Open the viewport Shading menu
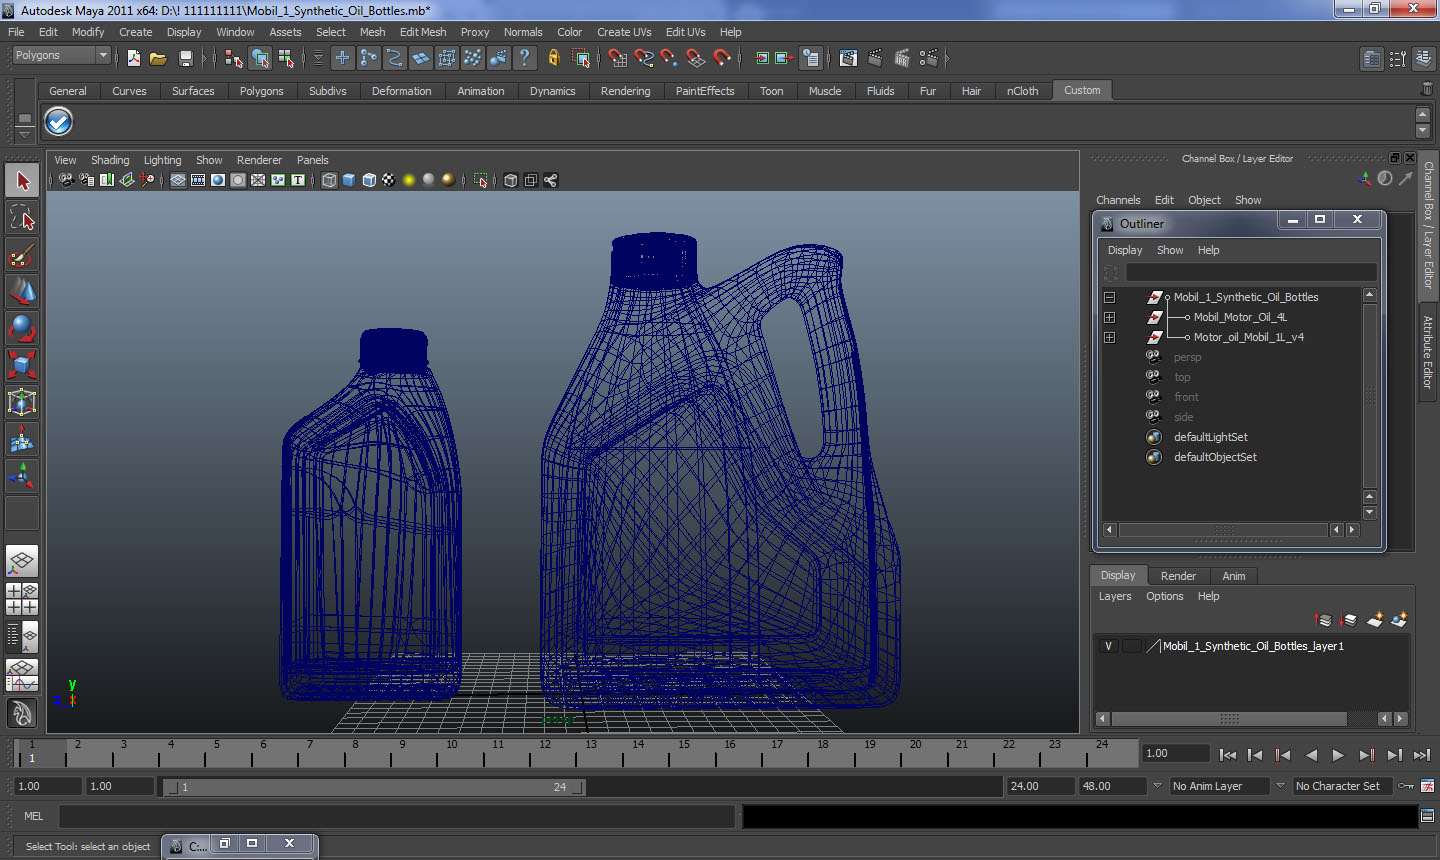Screen dimensions: 1440x860 click(110, 160)
